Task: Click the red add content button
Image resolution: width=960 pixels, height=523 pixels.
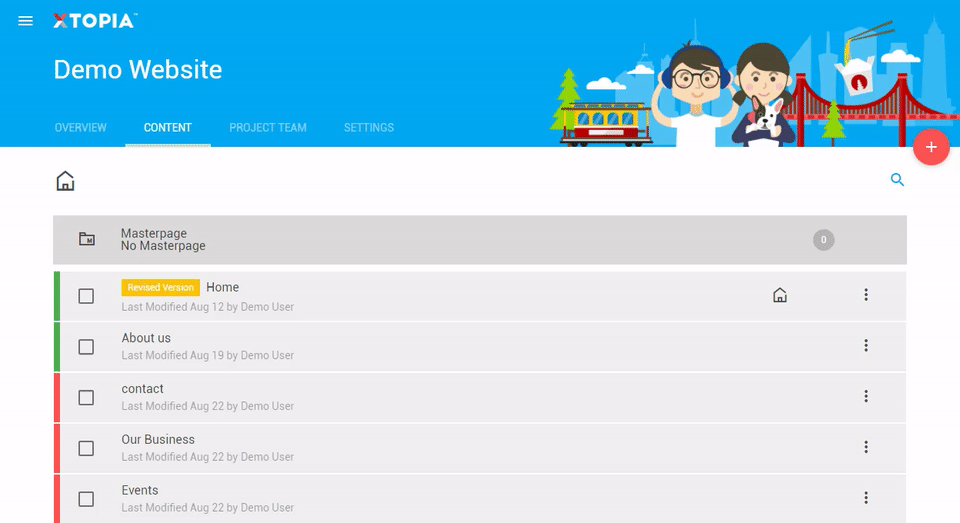Action: click(x=930, y=147)
